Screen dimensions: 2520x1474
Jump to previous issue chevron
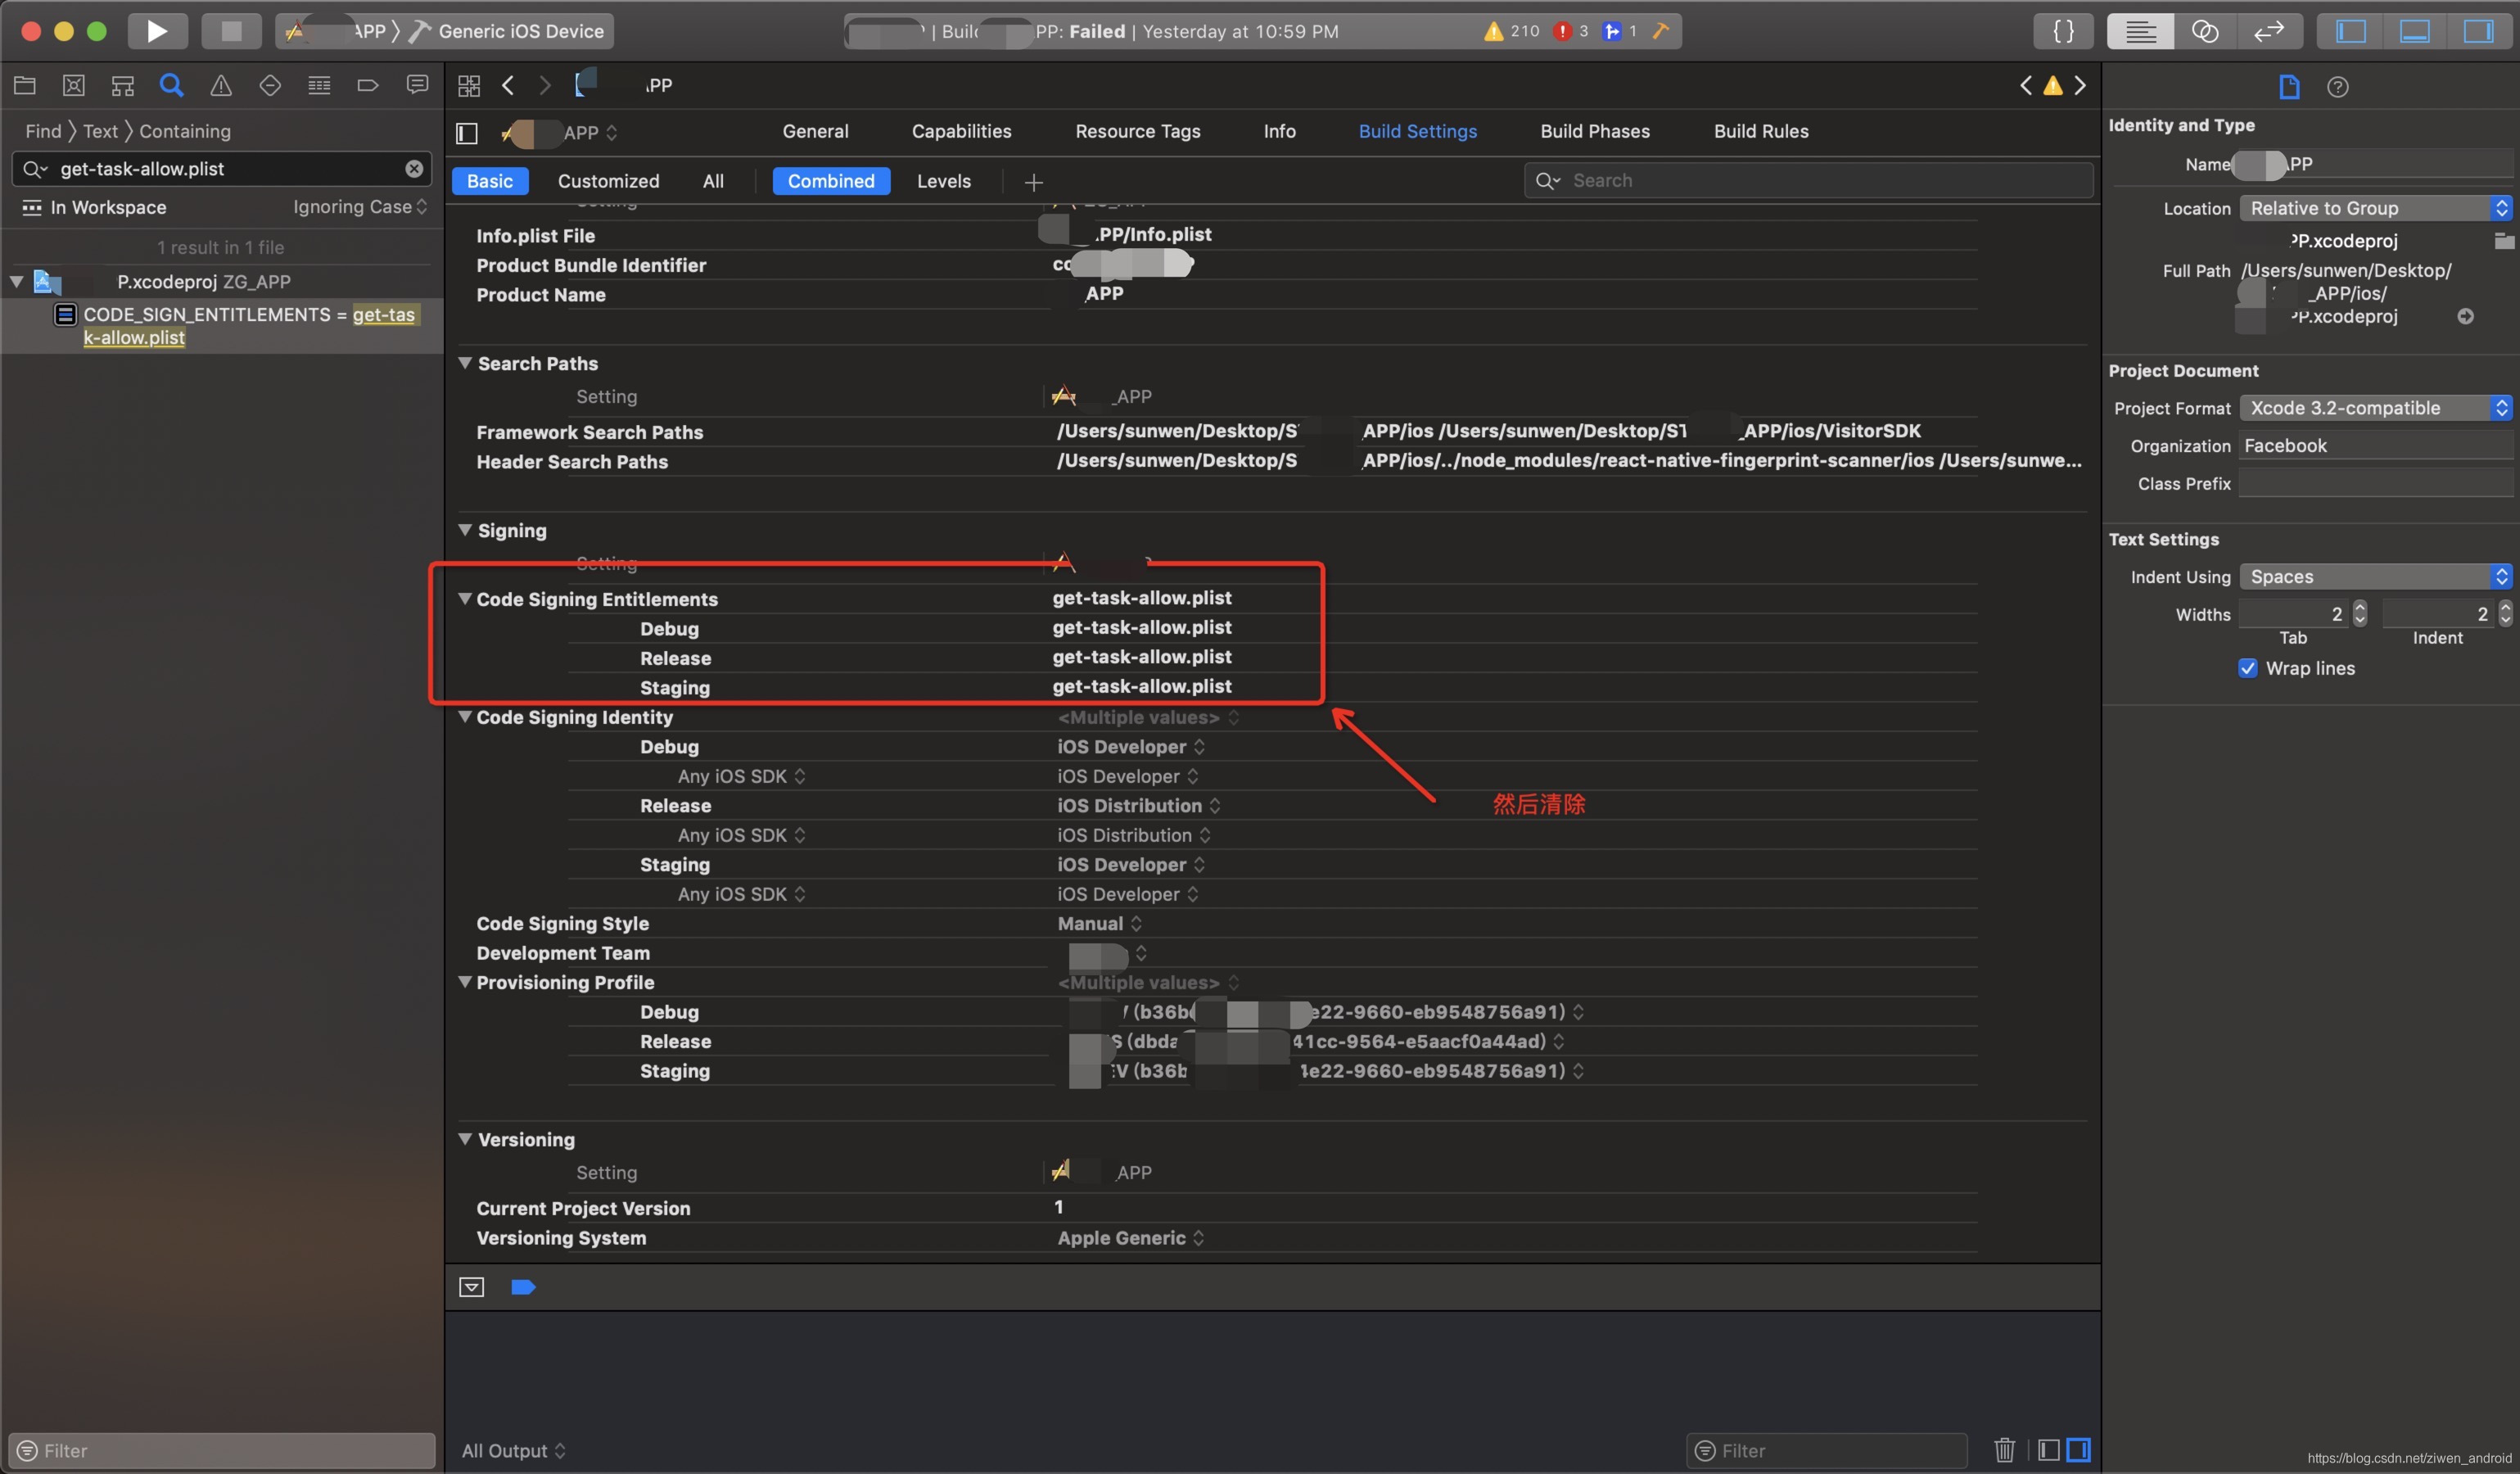[2026, 85]
